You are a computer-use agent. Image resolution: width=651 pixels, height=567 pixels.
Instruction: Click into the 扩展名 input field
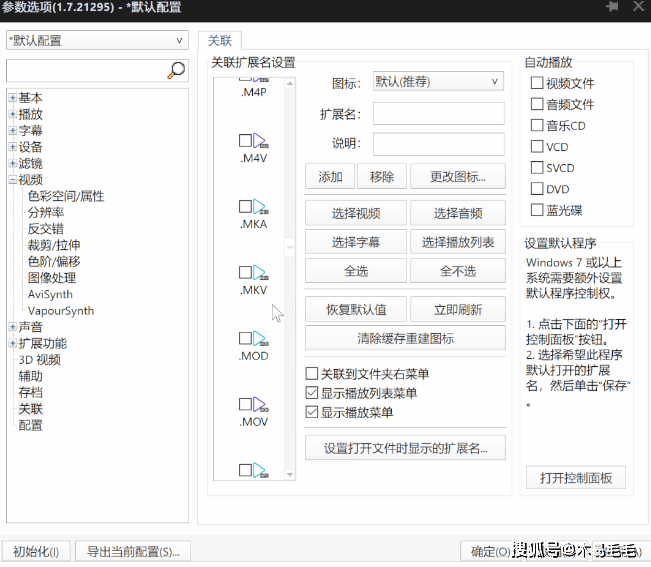(438, 113)
